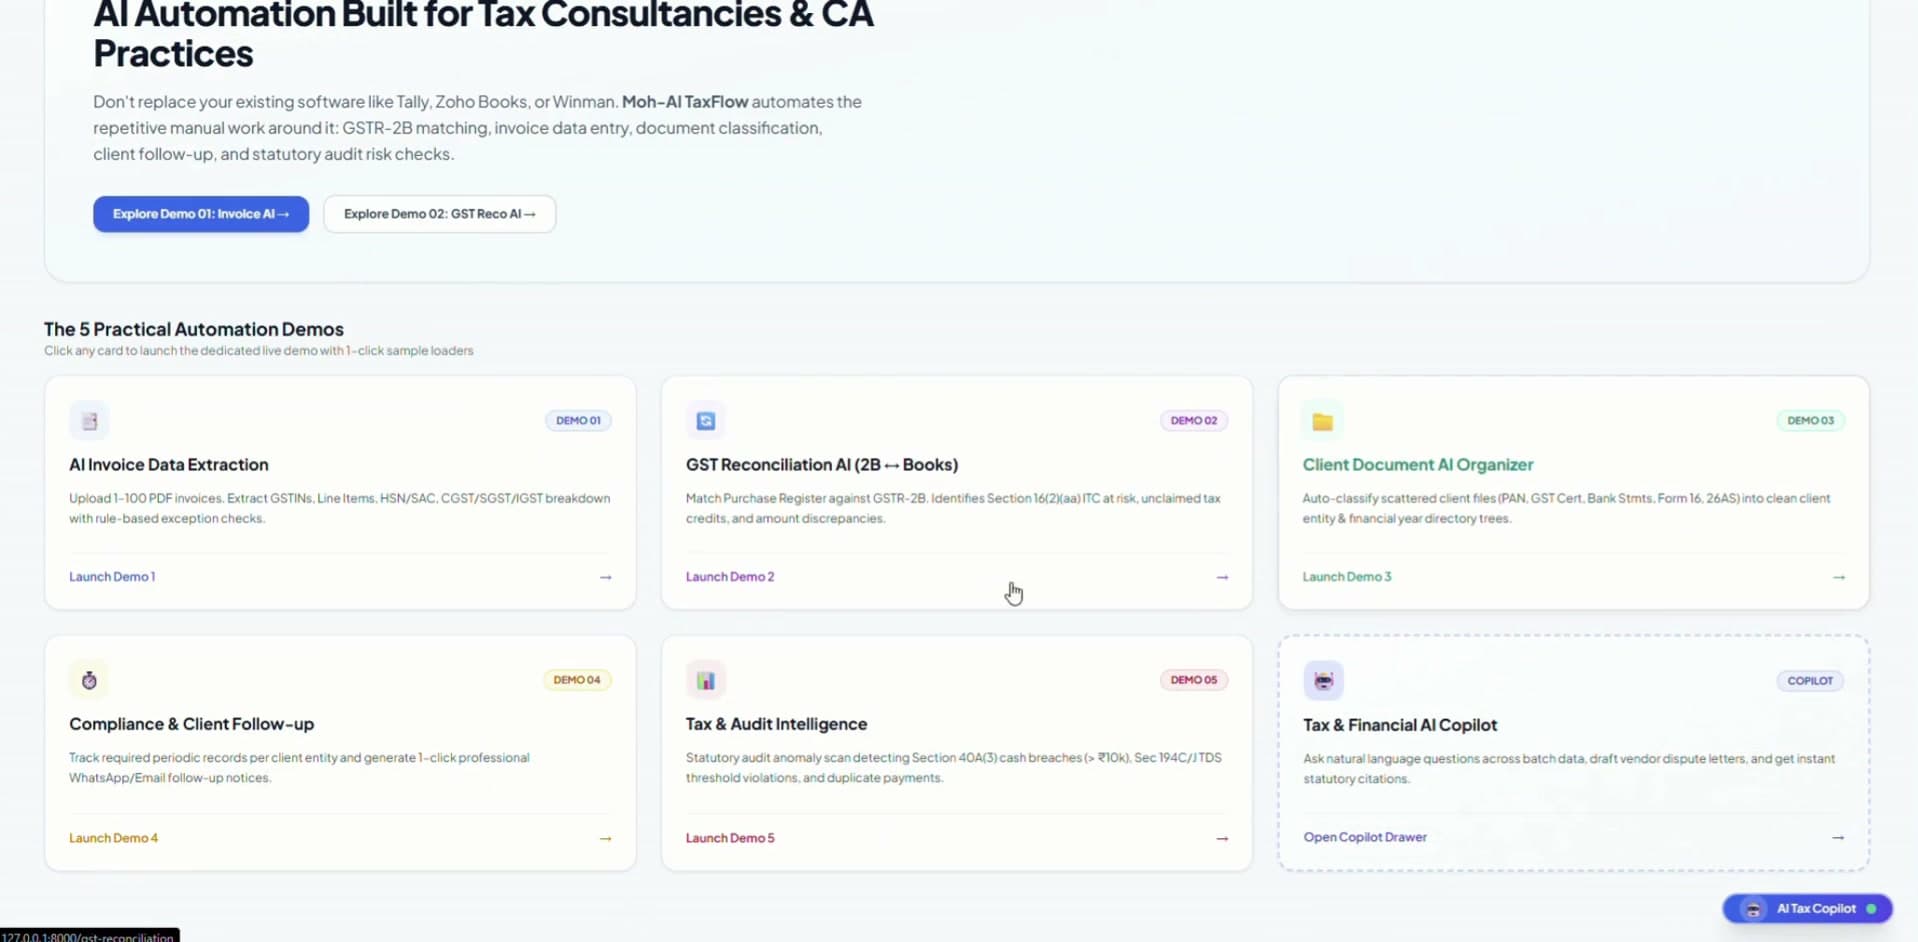Click the robot icon on Copilot card
Screen dimensions: 1918x942
click(x=1323, y=681)
